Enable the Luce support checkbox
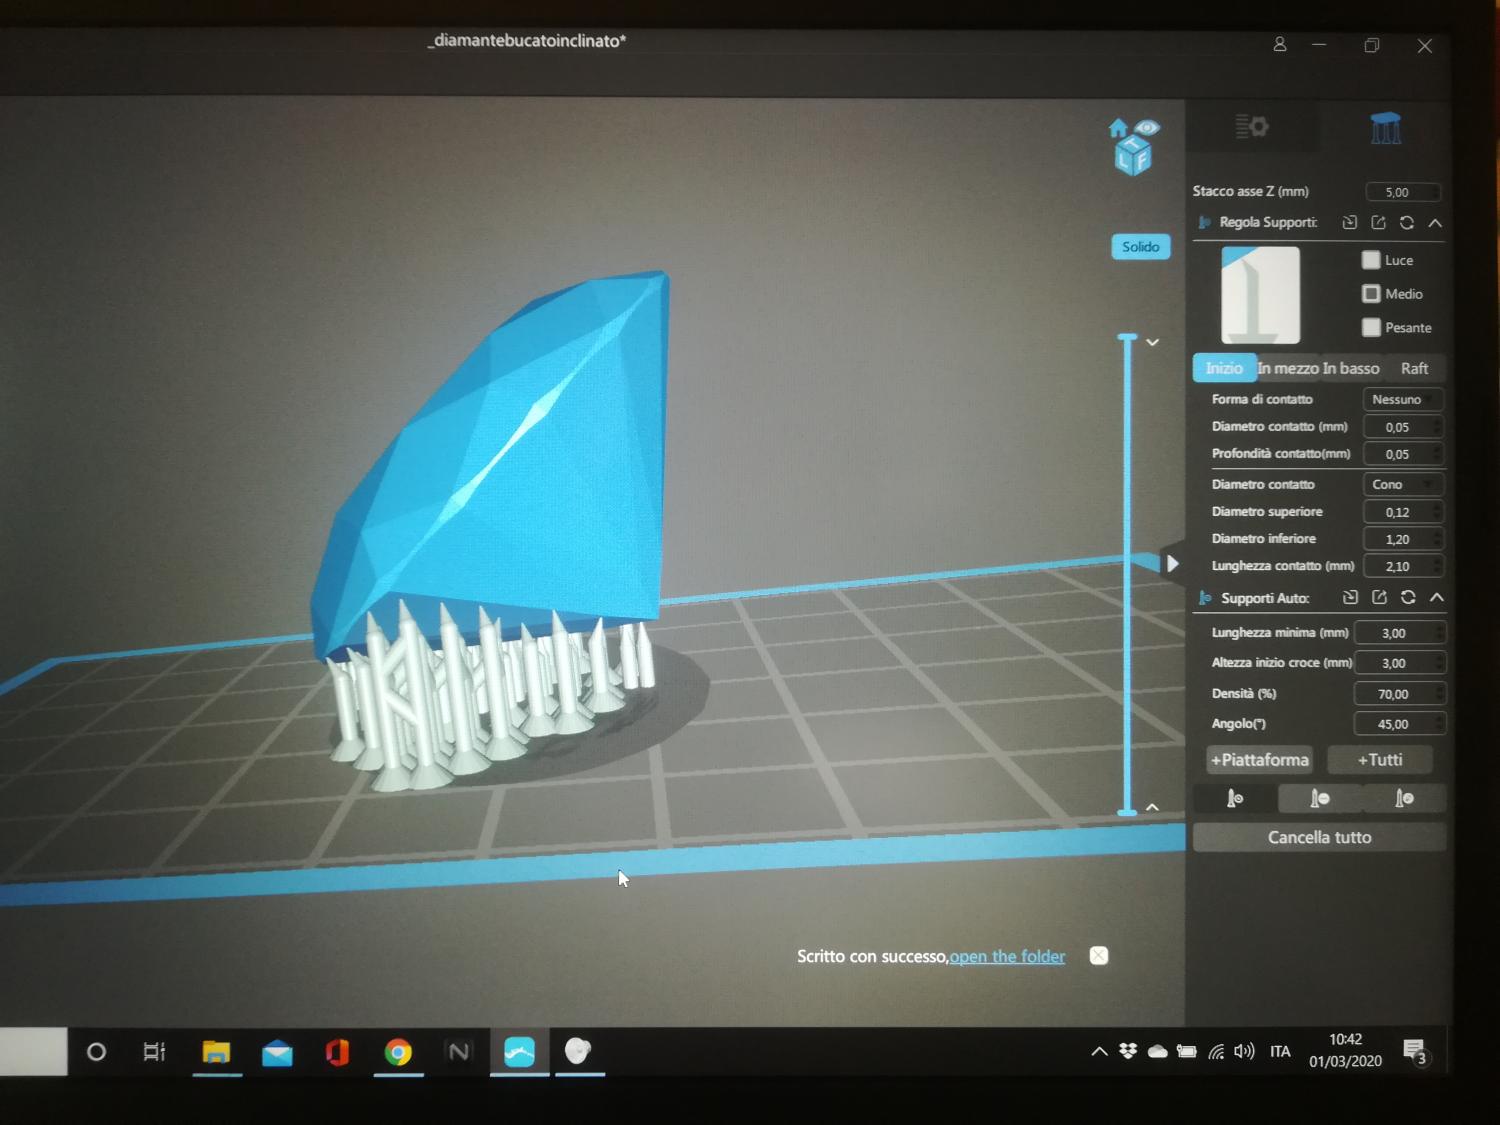 coord(1371,260)
